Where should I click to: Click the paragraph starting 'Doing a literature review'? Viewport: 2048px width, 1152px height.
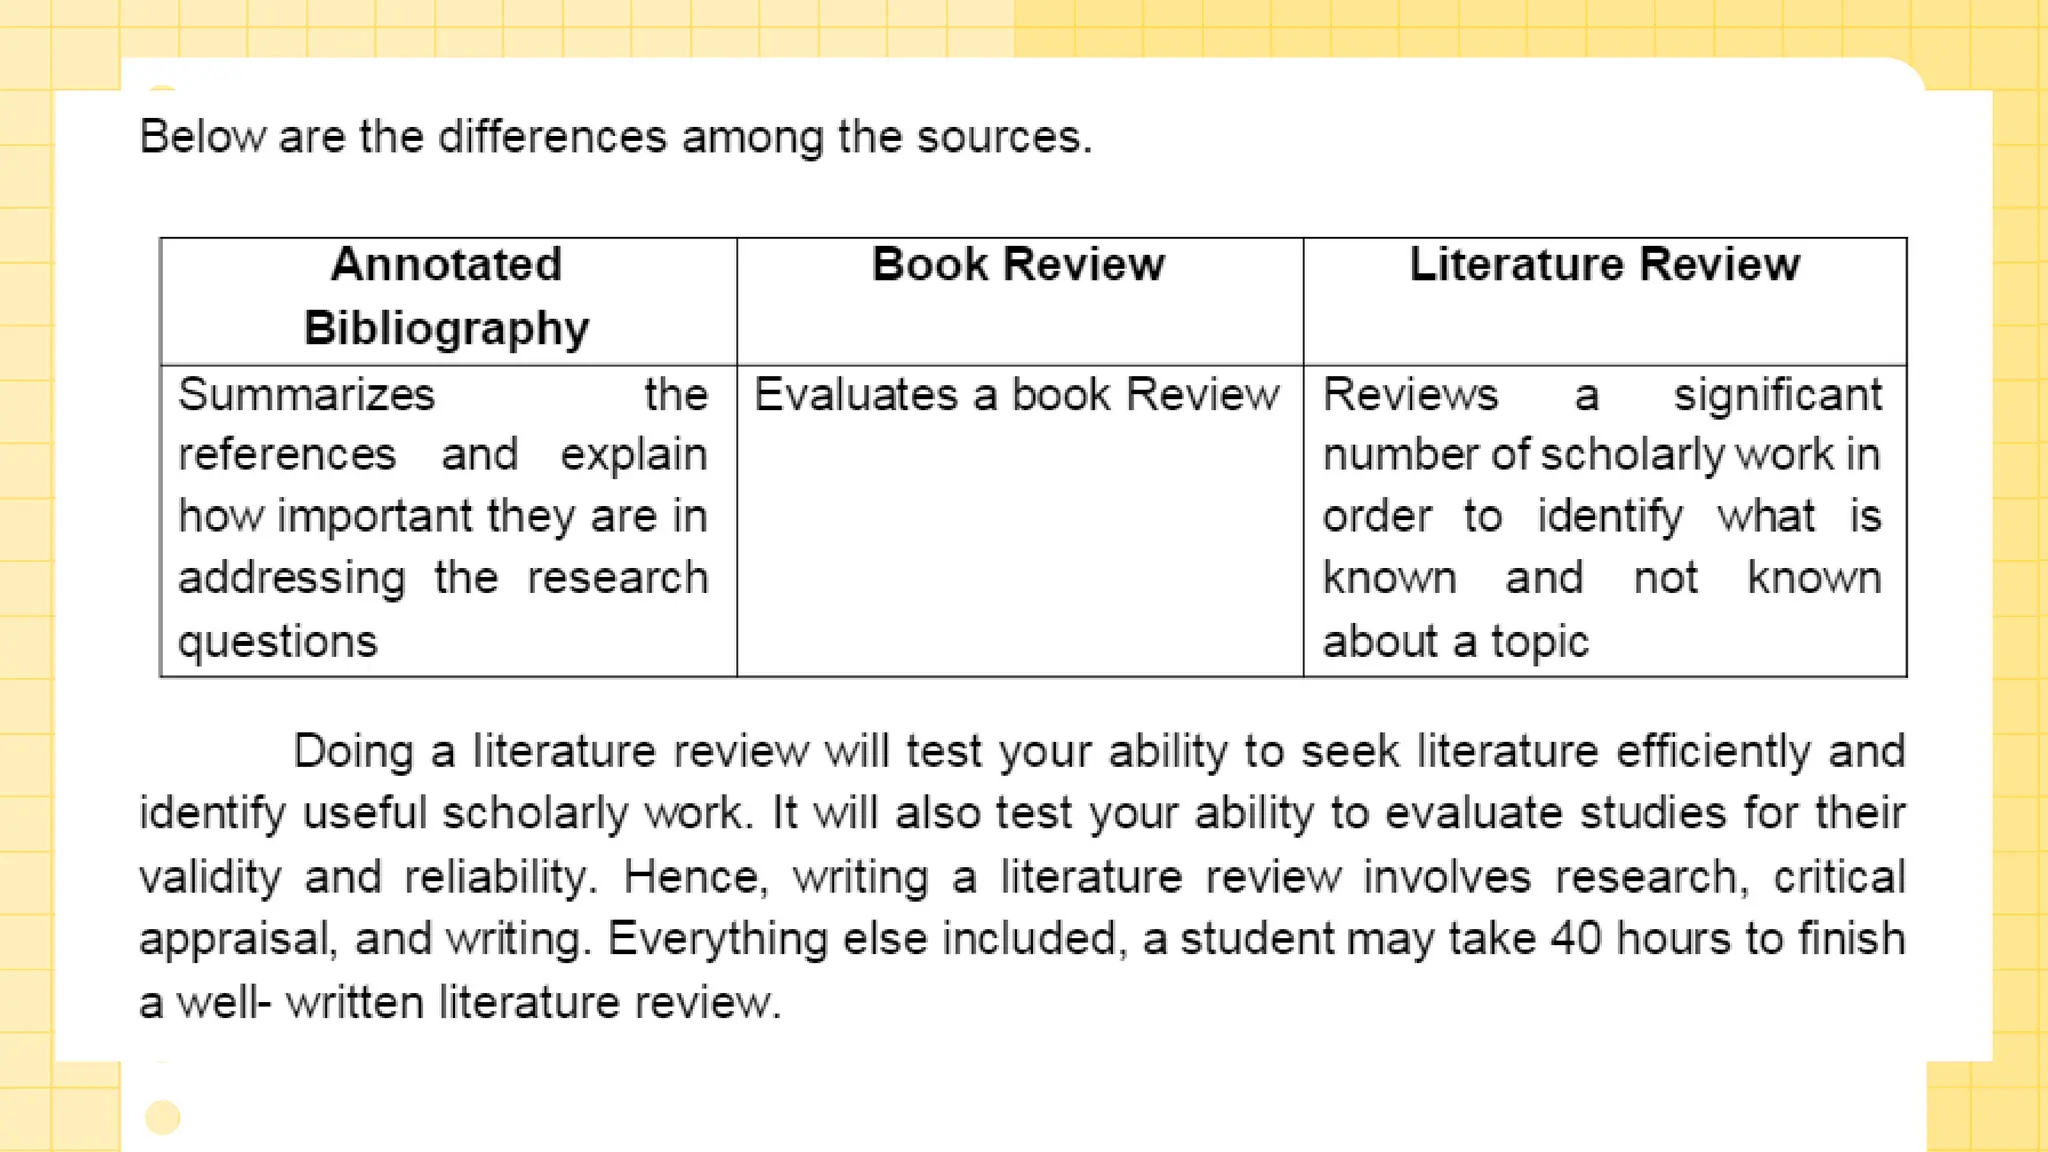[1022, 876]
